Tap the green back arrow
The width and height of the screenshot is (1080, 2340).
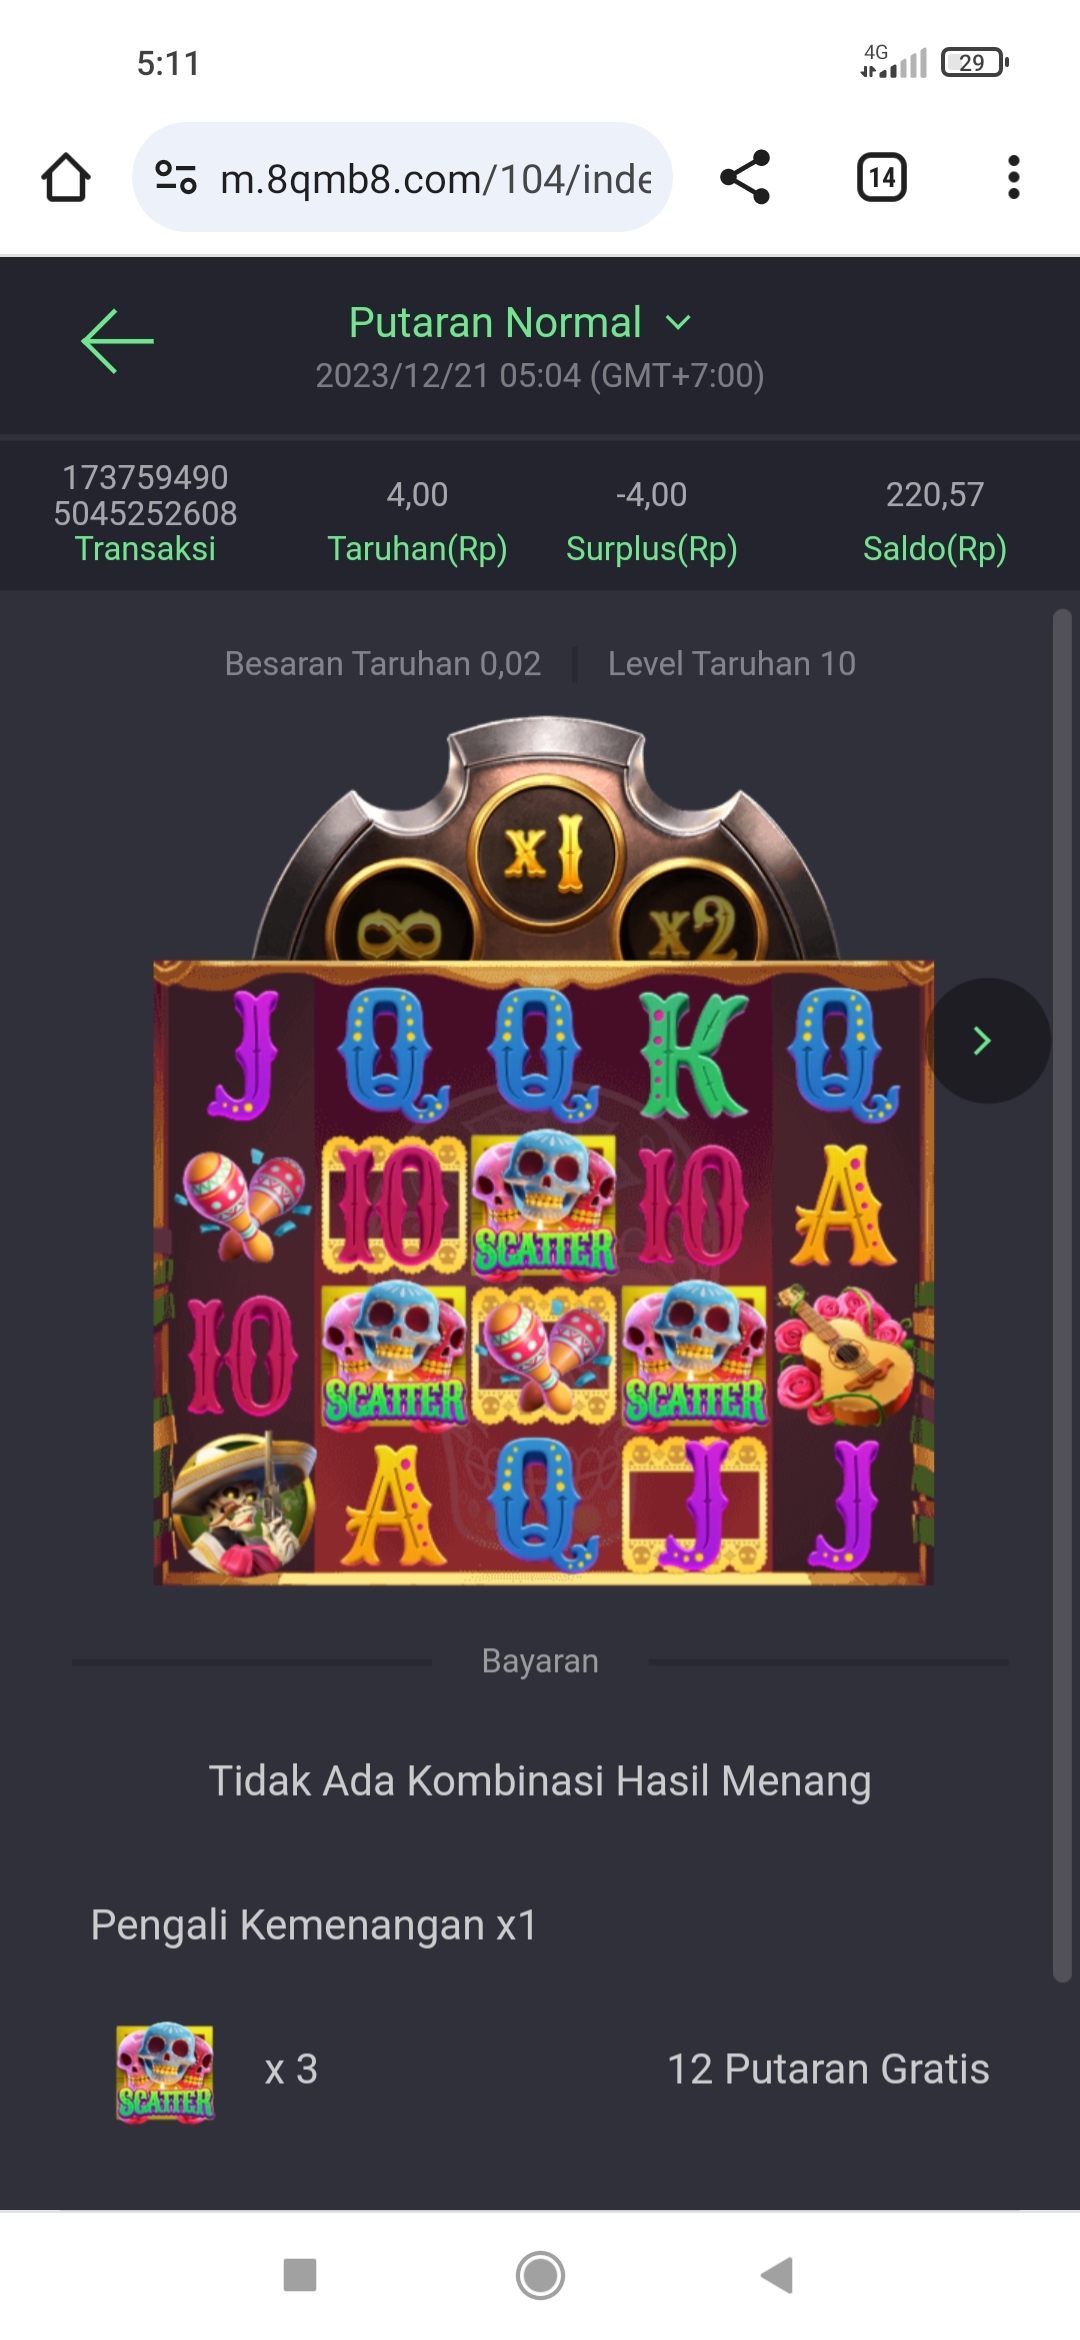(x=117, y=341)
